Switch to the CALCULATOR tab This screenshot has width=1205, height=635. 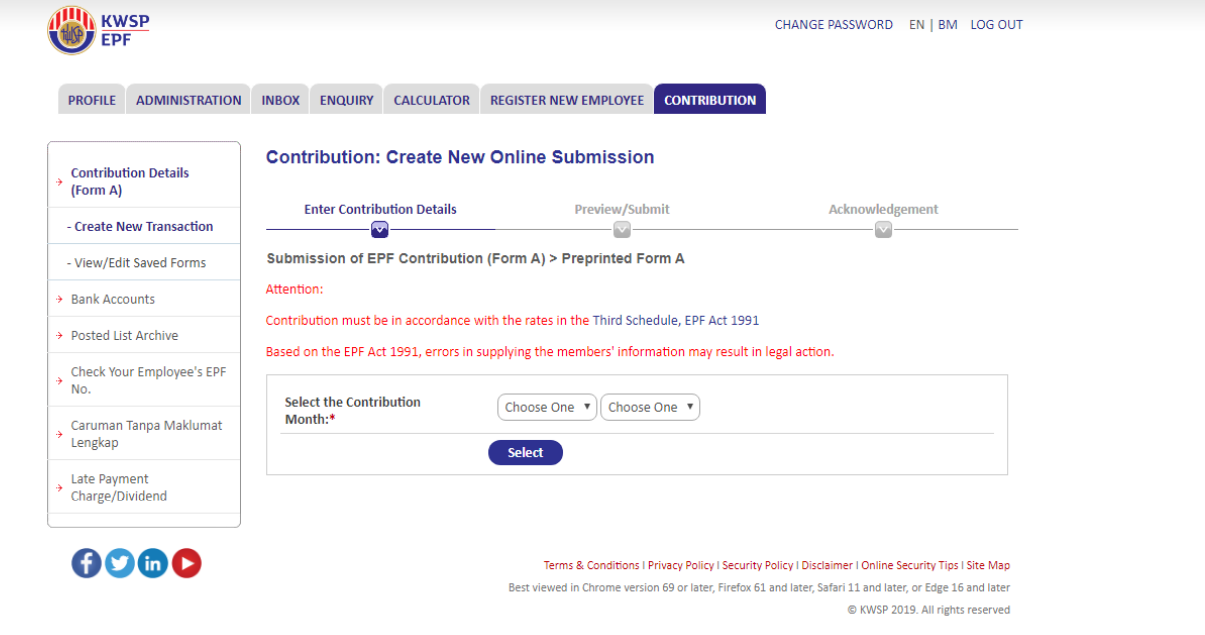click(430, 99)
